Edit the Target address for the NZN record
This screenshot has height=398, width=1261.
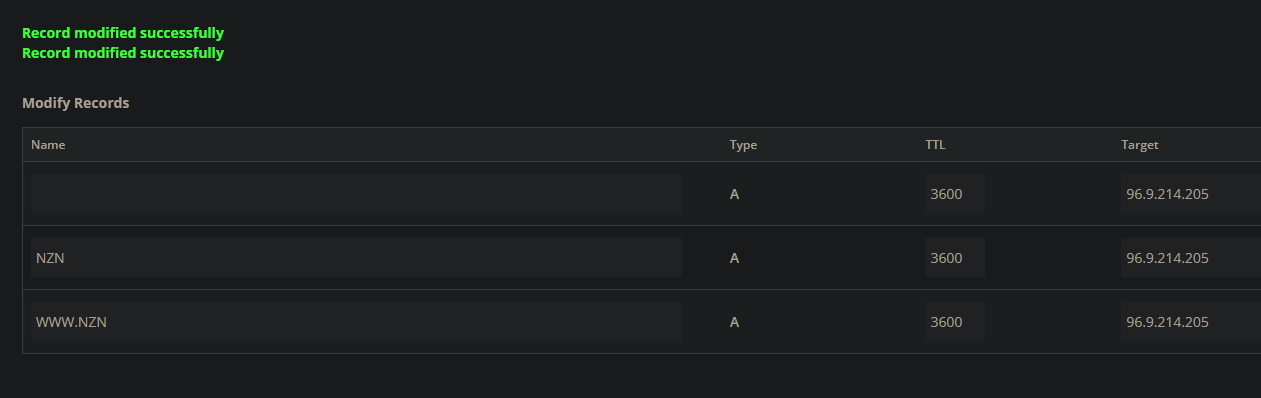pyautogui.click(x=1190, y=258)
